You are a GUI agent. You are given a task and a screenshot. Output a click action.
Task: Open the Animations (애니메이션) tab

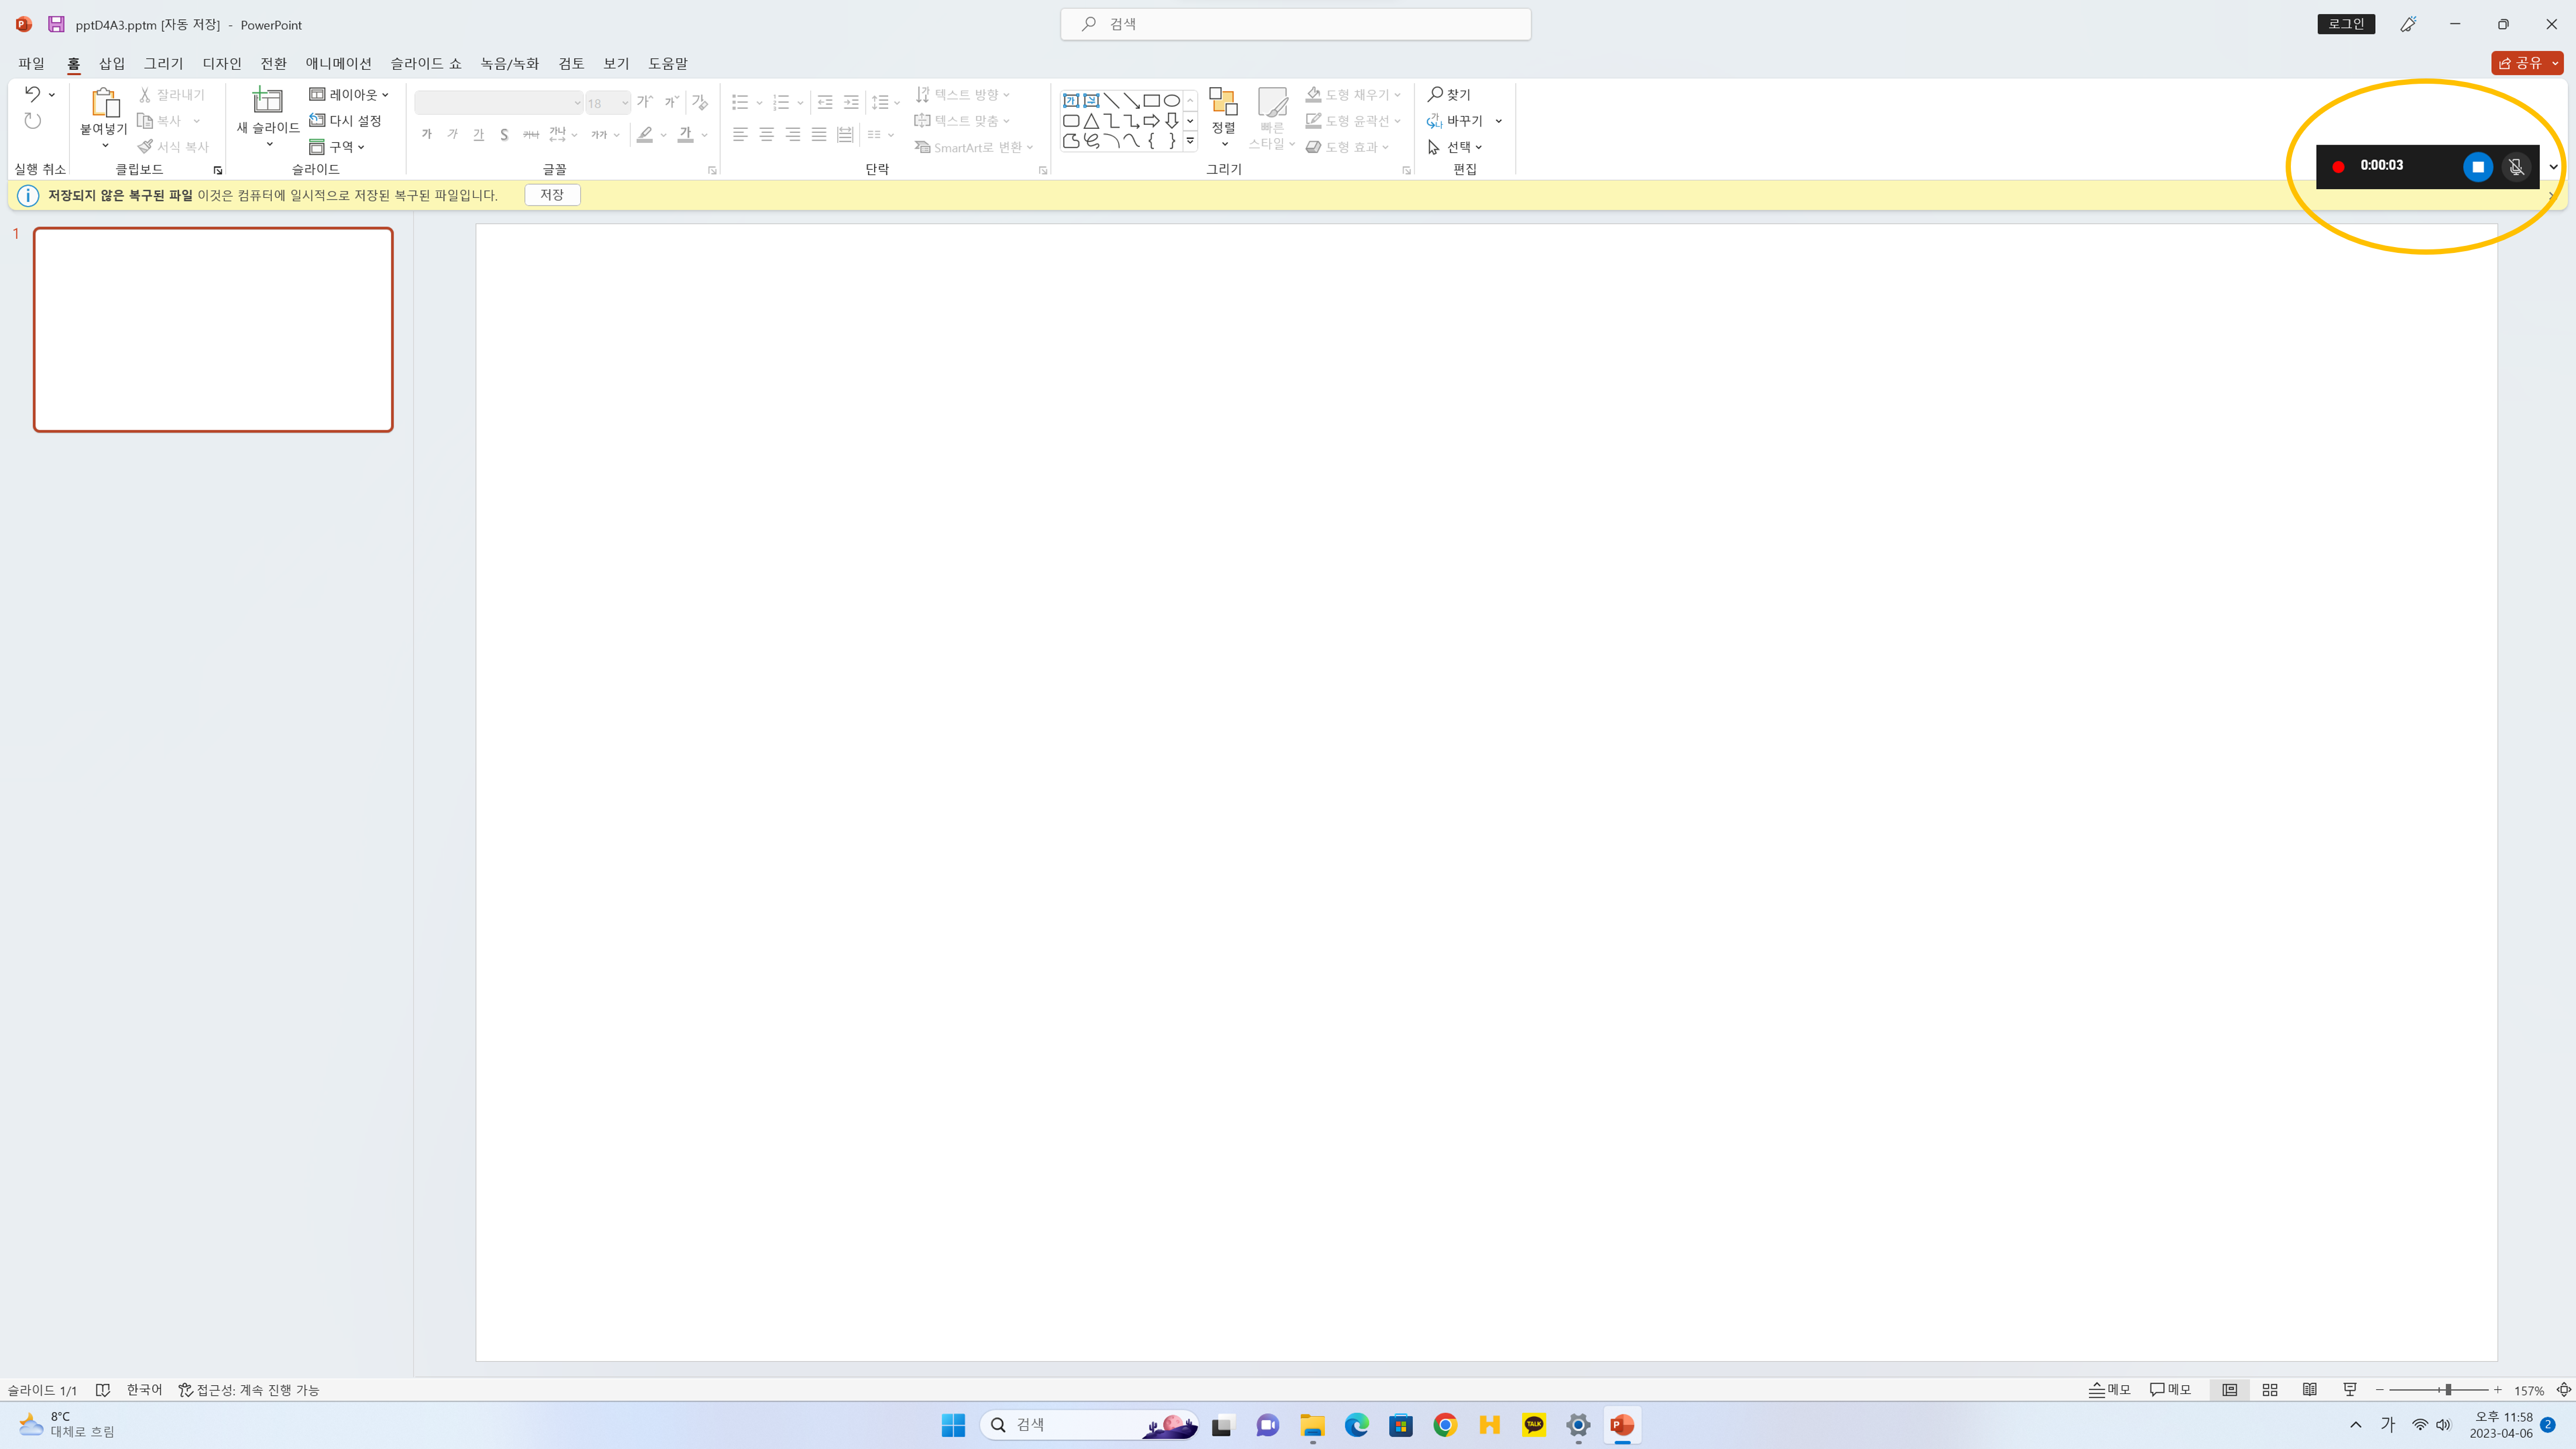[338, 63]
